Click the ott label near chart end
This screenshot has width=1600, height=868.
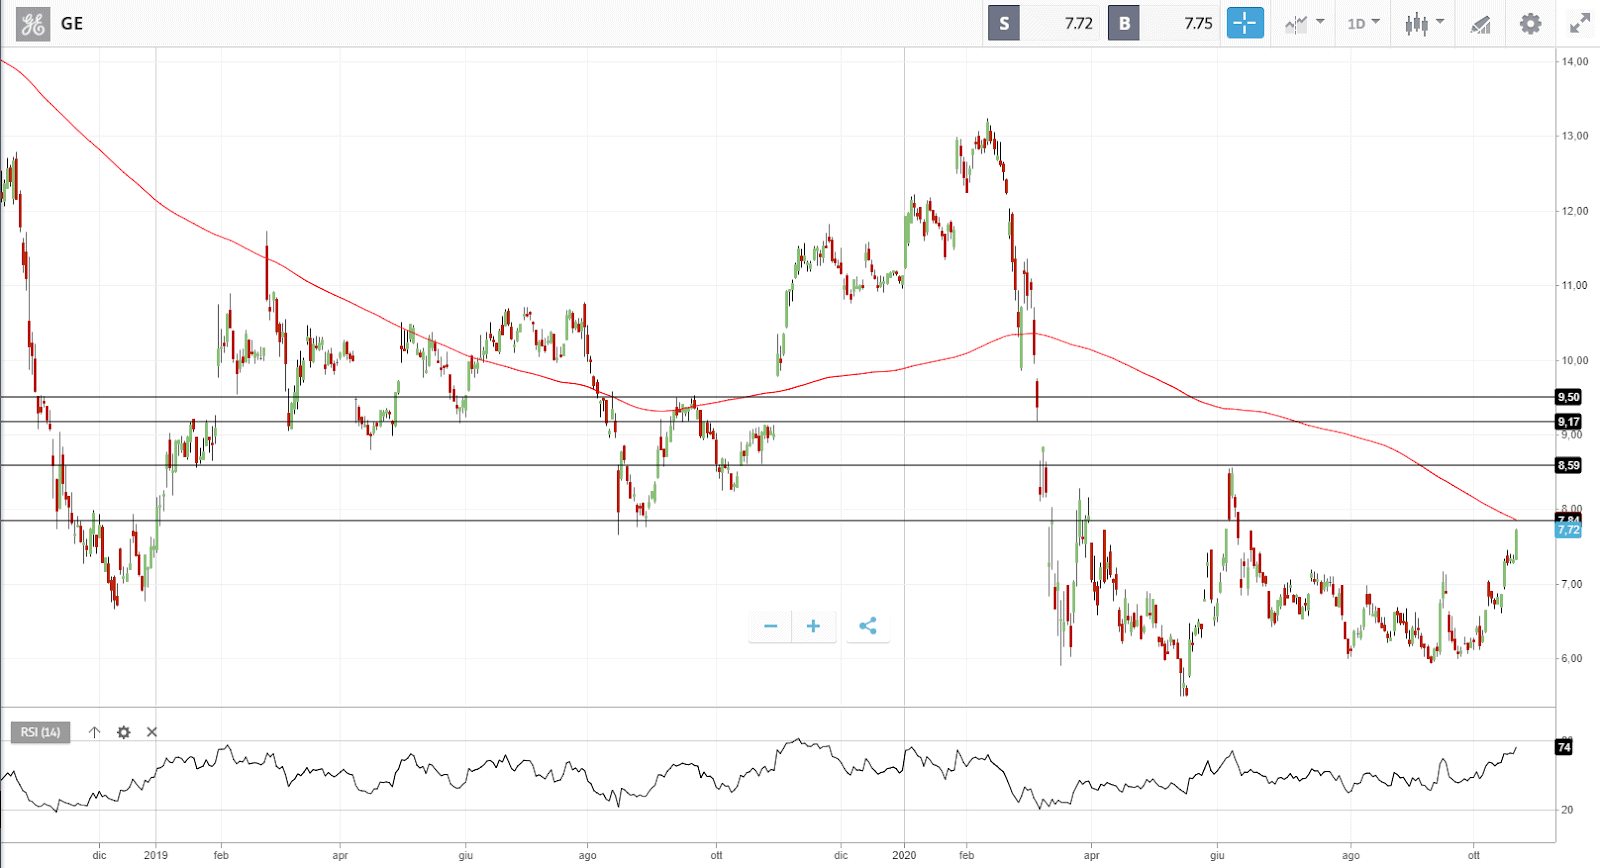coord(1473,855)
